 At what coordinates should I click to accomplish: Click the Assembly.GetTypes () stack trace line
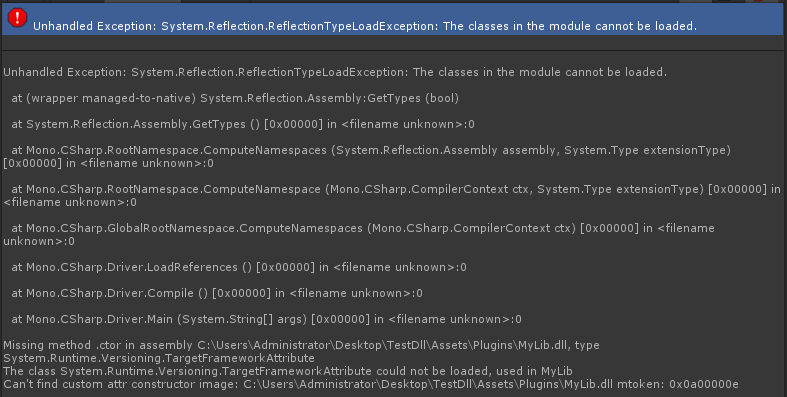pyautogui.click(x=243, y=124)
